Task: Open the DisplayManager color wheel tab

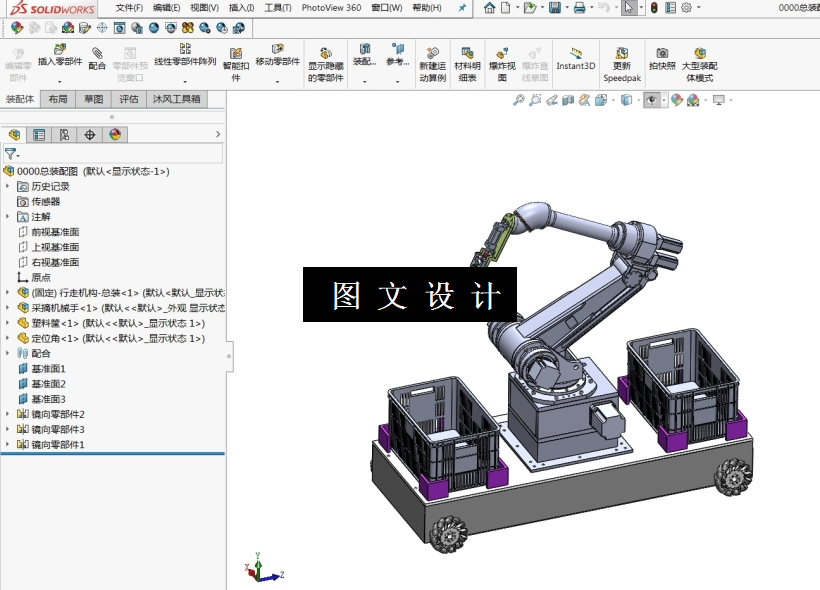Action: tap(115, 134)
